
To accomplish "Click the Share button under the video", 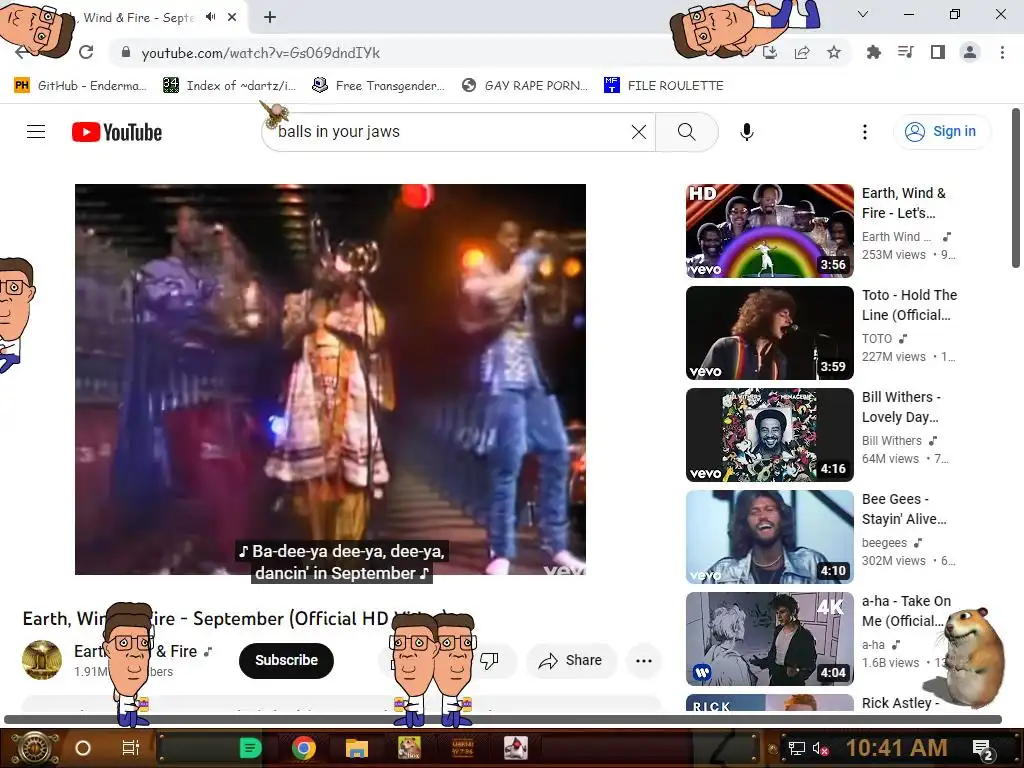I will (x=570, y=660).
